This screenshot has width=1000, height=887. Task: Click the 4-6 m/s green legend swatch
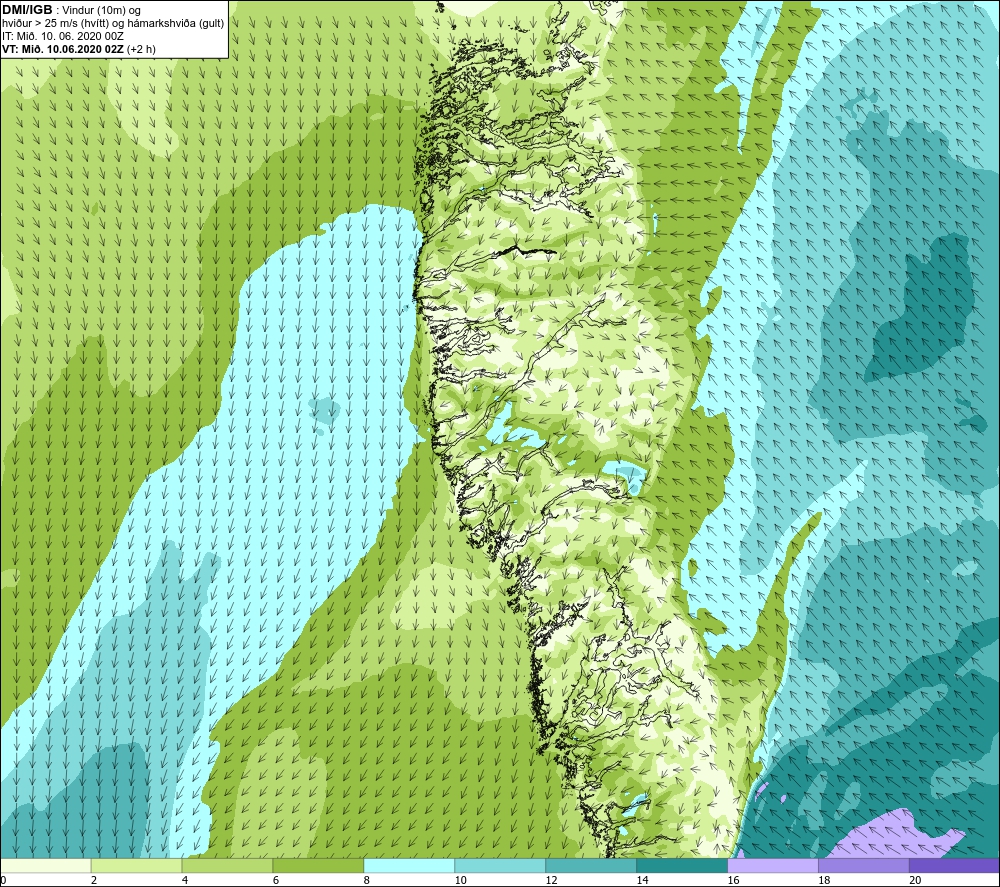coord(227,865)
